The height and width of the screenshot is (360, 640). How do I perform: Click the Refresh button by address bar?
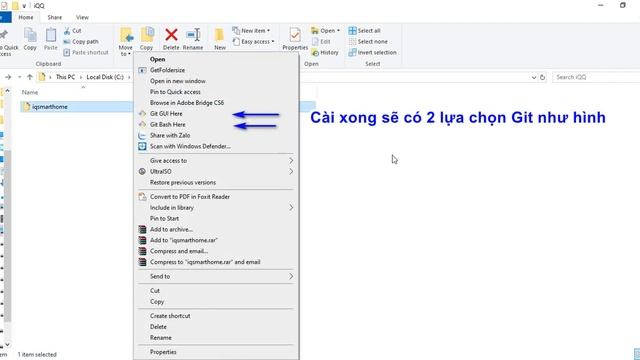coord(542,77)
